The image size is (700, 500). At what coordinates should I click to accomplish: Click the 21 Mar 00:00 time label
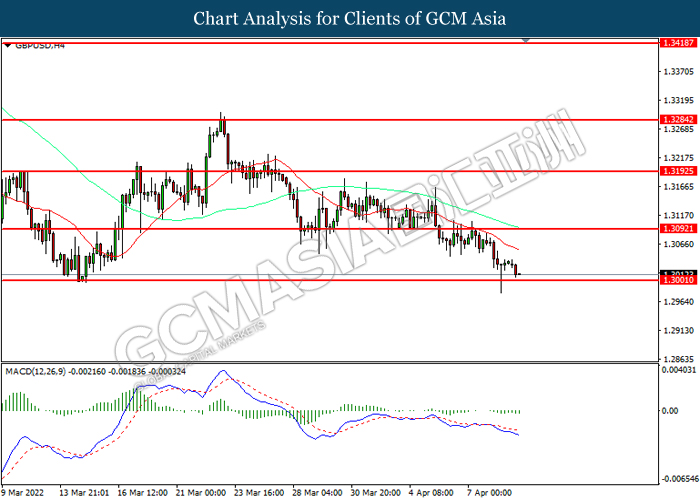coord(201,493)
